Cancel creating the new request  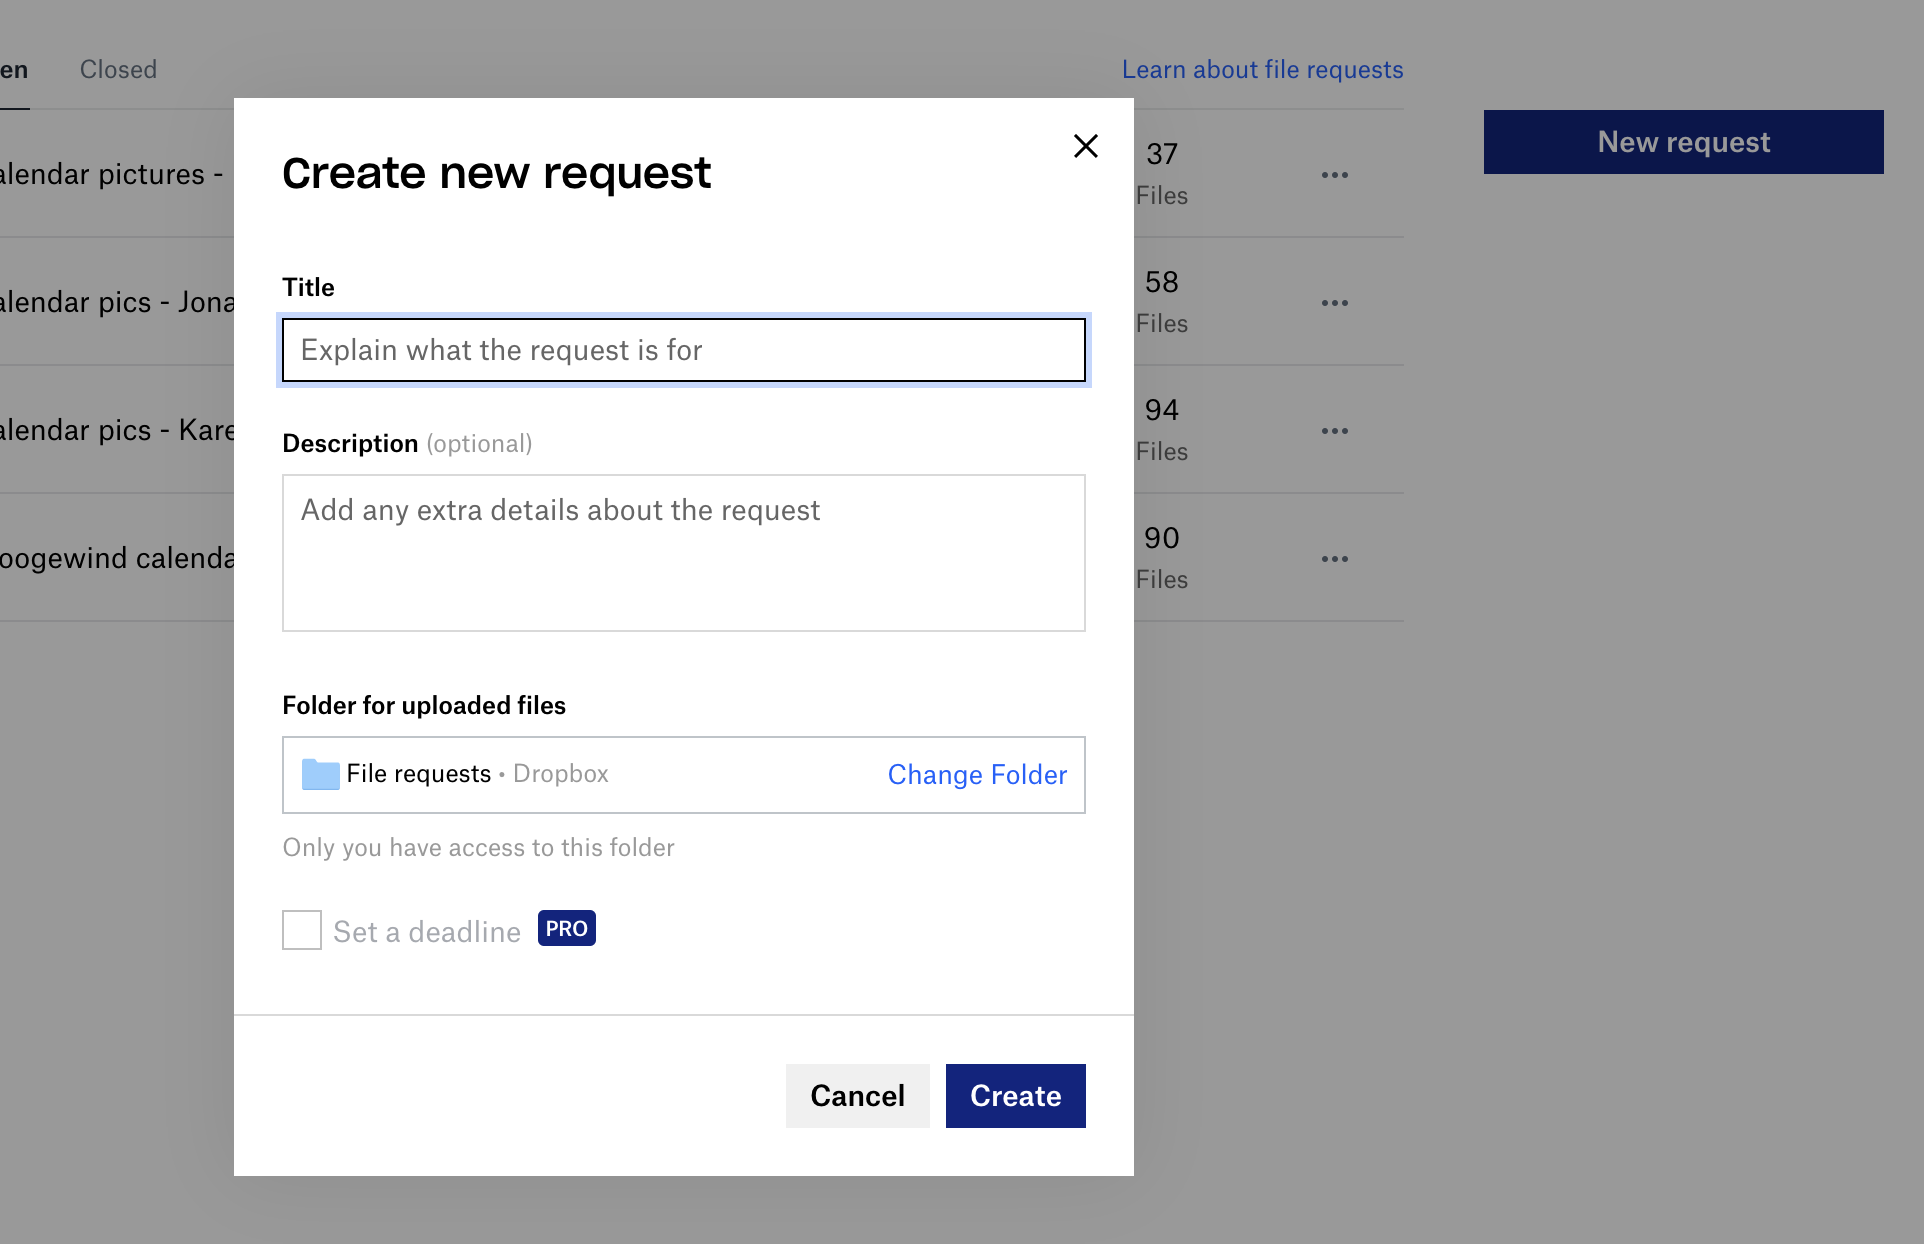tap(857, 1096)
